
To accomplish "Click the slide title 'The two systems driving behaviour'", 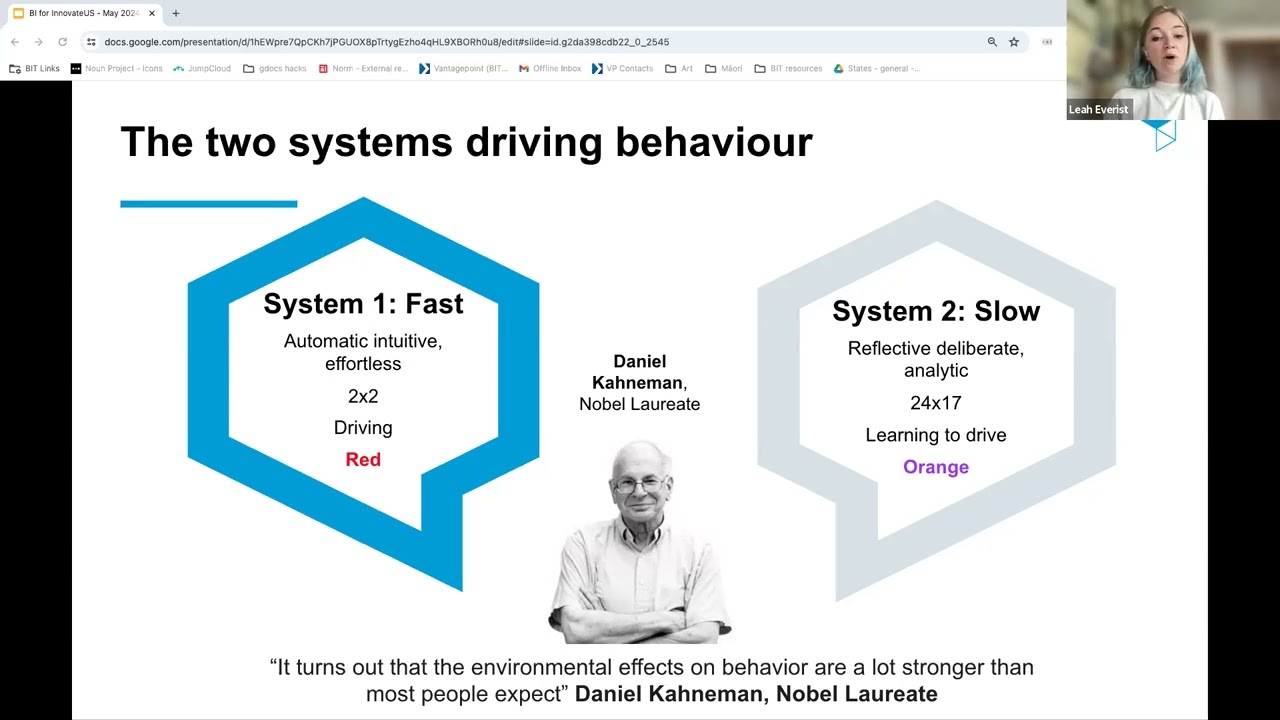I will tap(466, 142).
